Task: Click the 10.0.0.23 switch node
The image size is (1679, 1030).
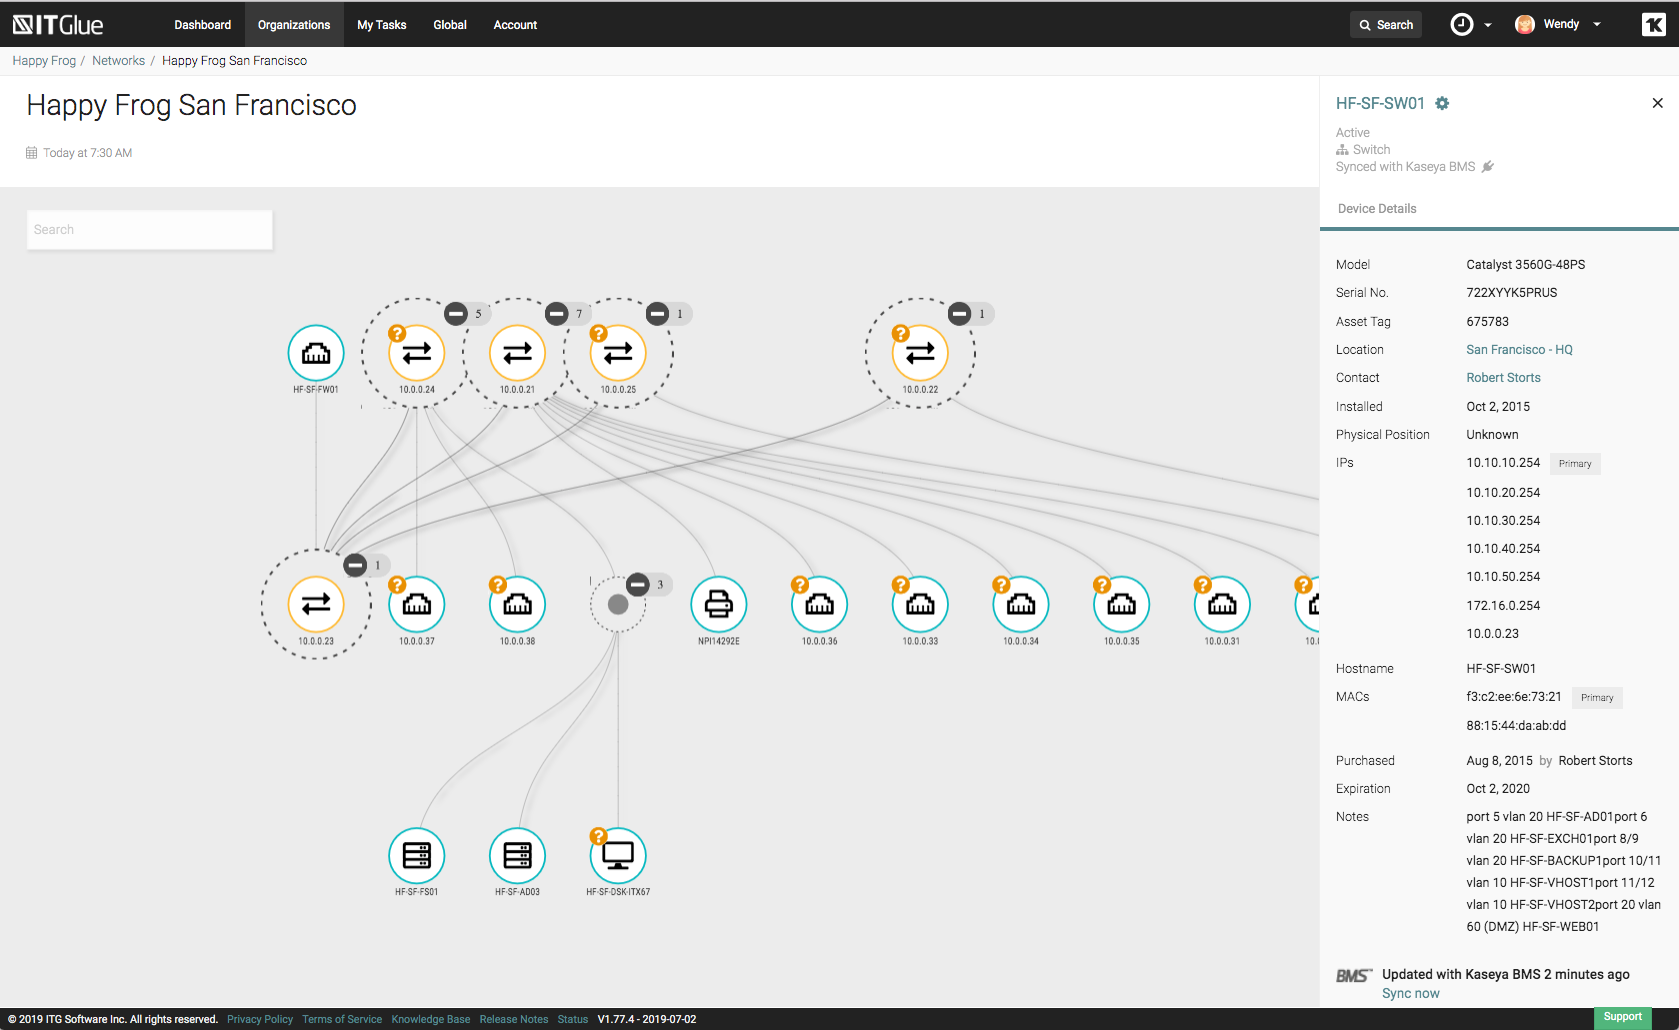Action: point(316,604)
